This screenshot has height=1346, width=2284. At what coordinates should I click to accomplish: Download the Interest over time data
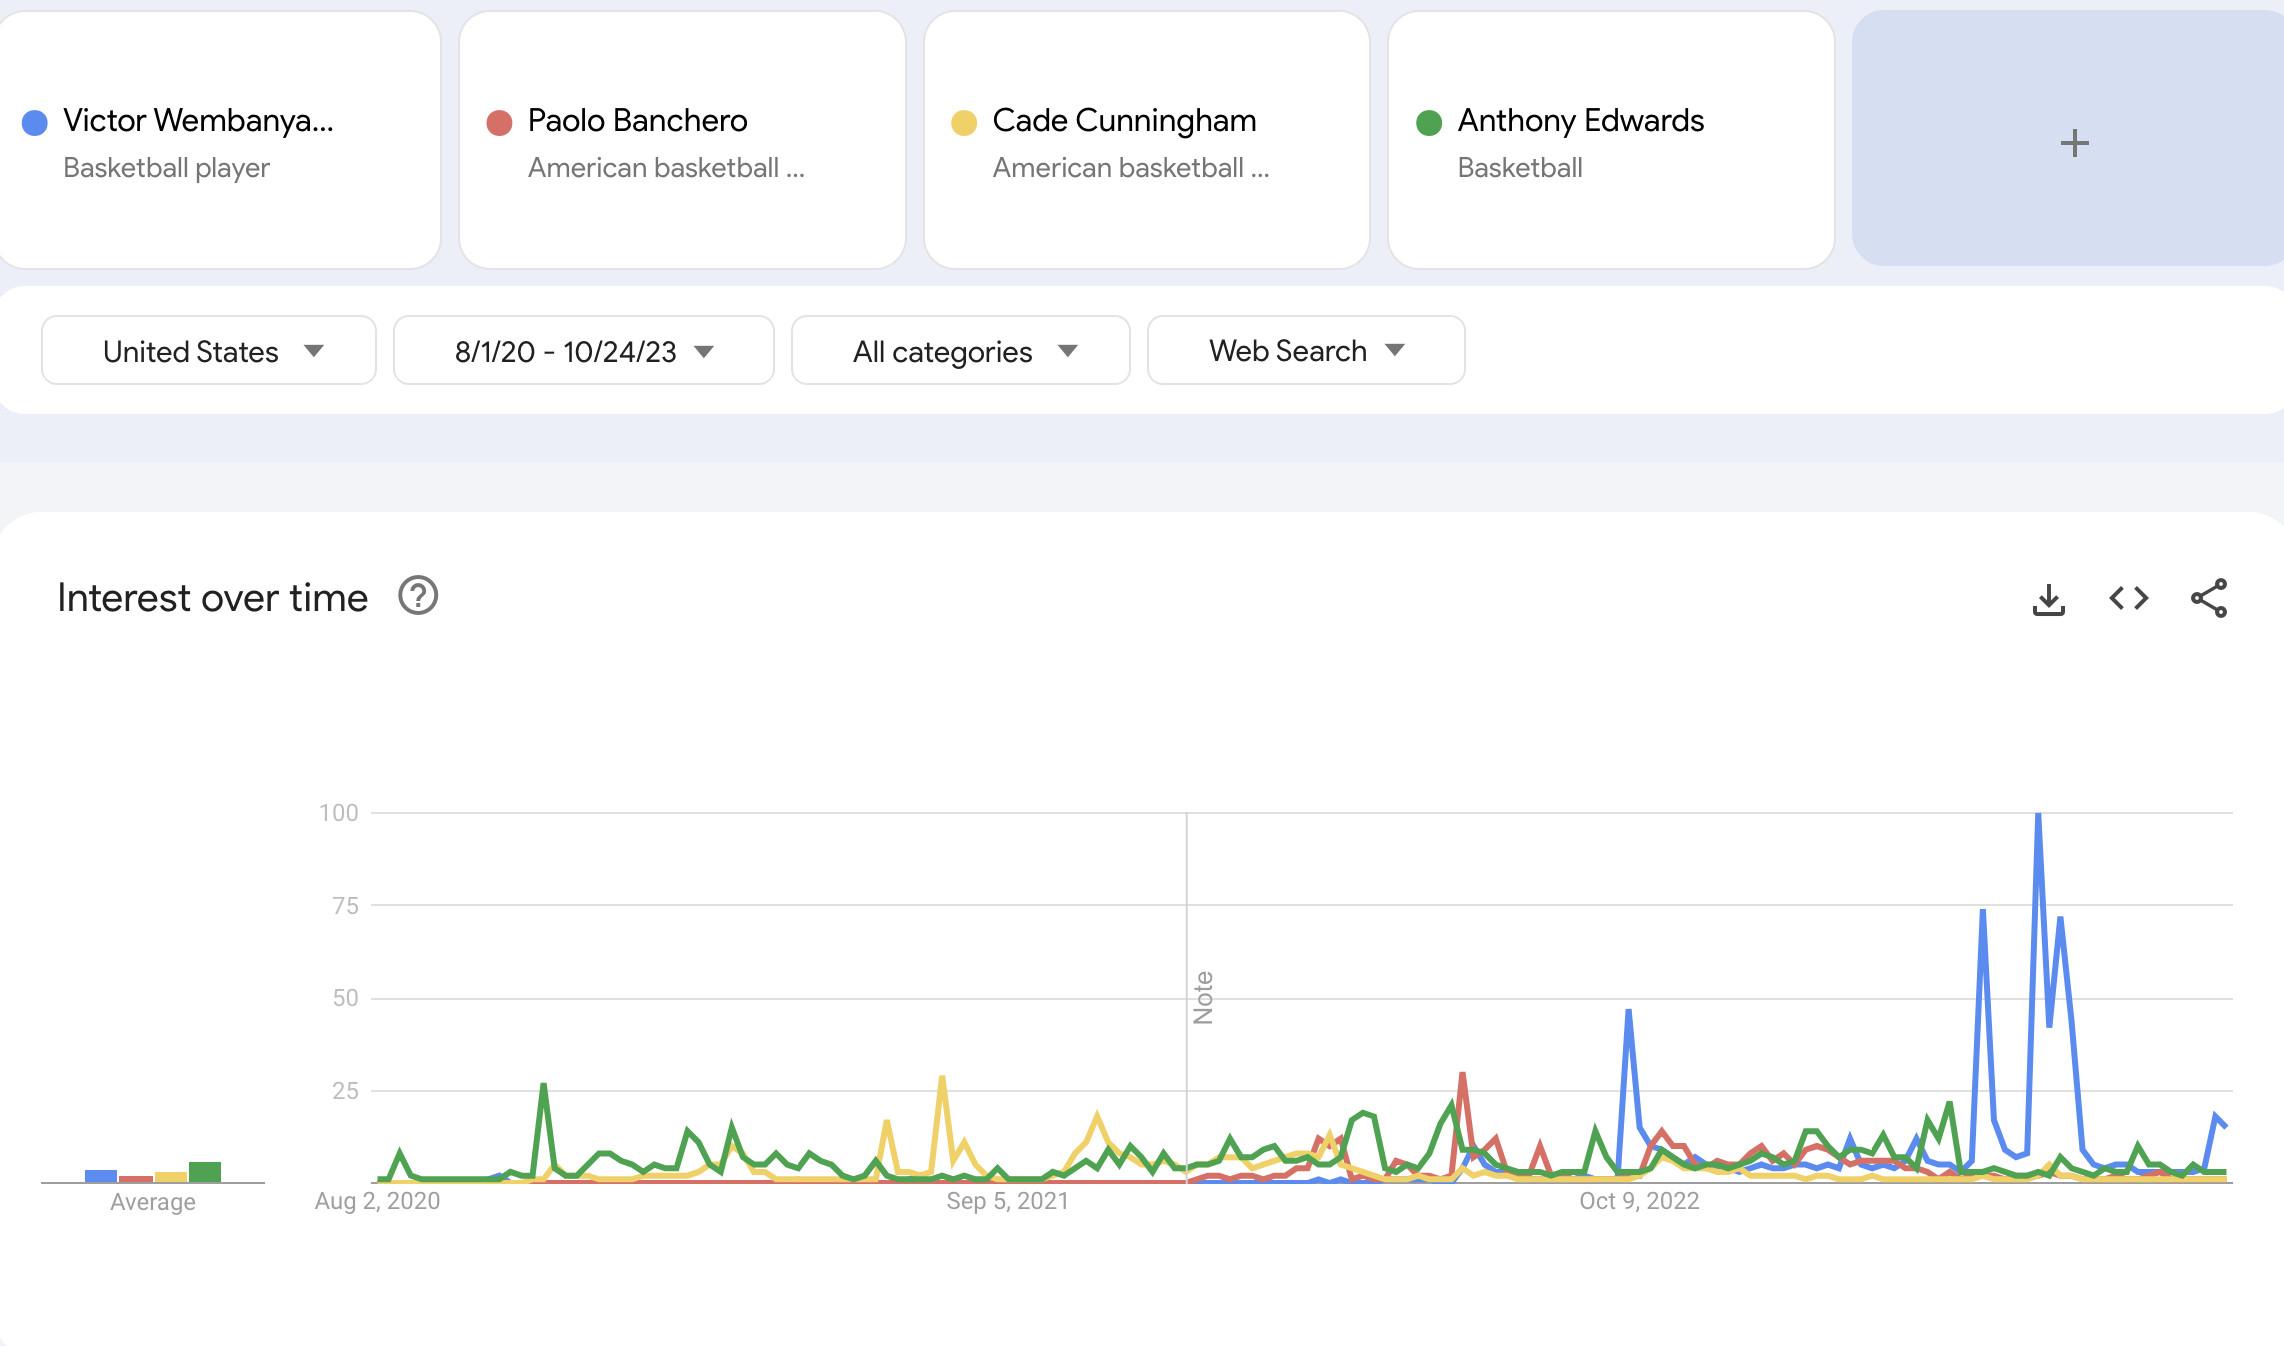(2048, 599)
